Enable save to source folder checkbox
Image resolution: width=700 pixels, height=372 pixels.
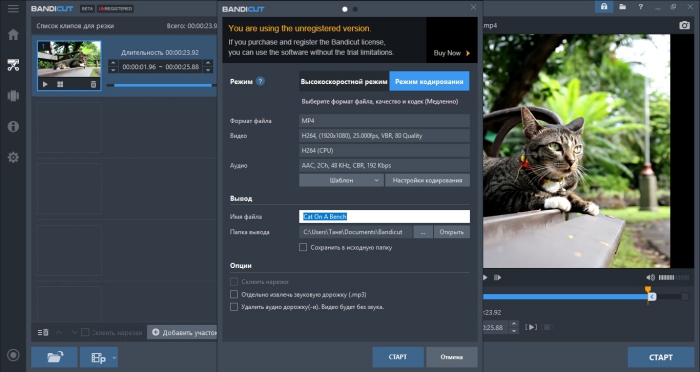pyautogui.click(x=303, y=247)
